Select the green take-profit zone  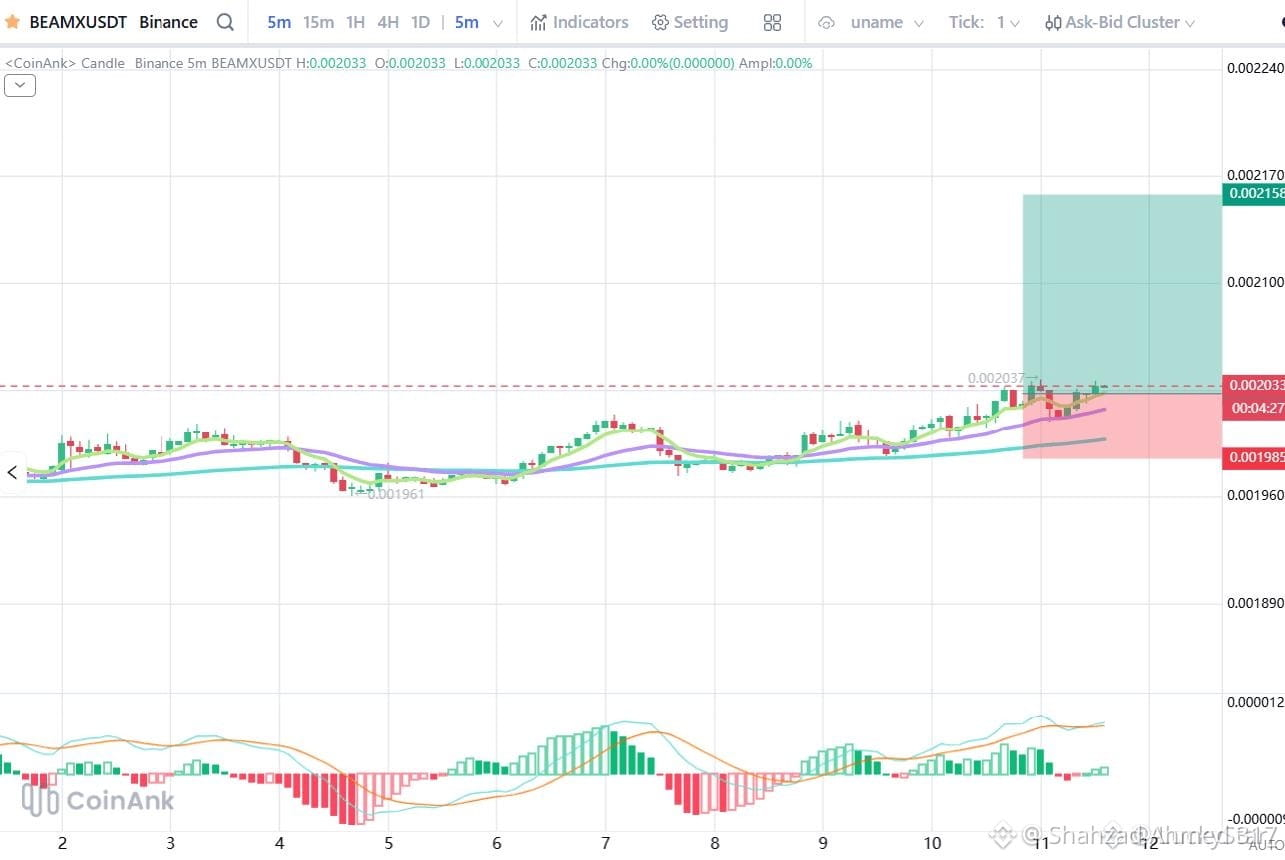tap(1122, 294)
